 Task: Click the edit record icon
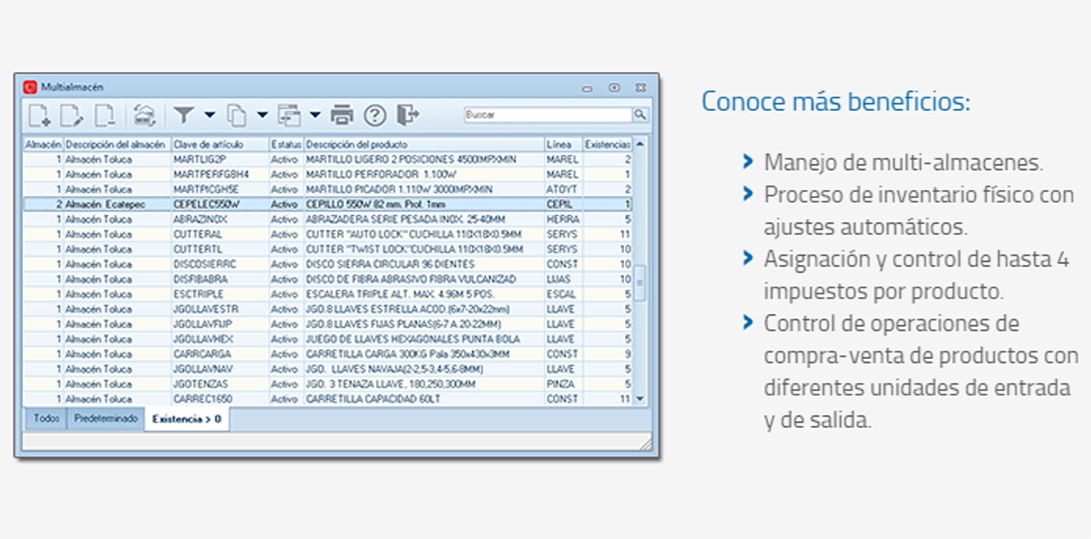[x=72, y=115]
